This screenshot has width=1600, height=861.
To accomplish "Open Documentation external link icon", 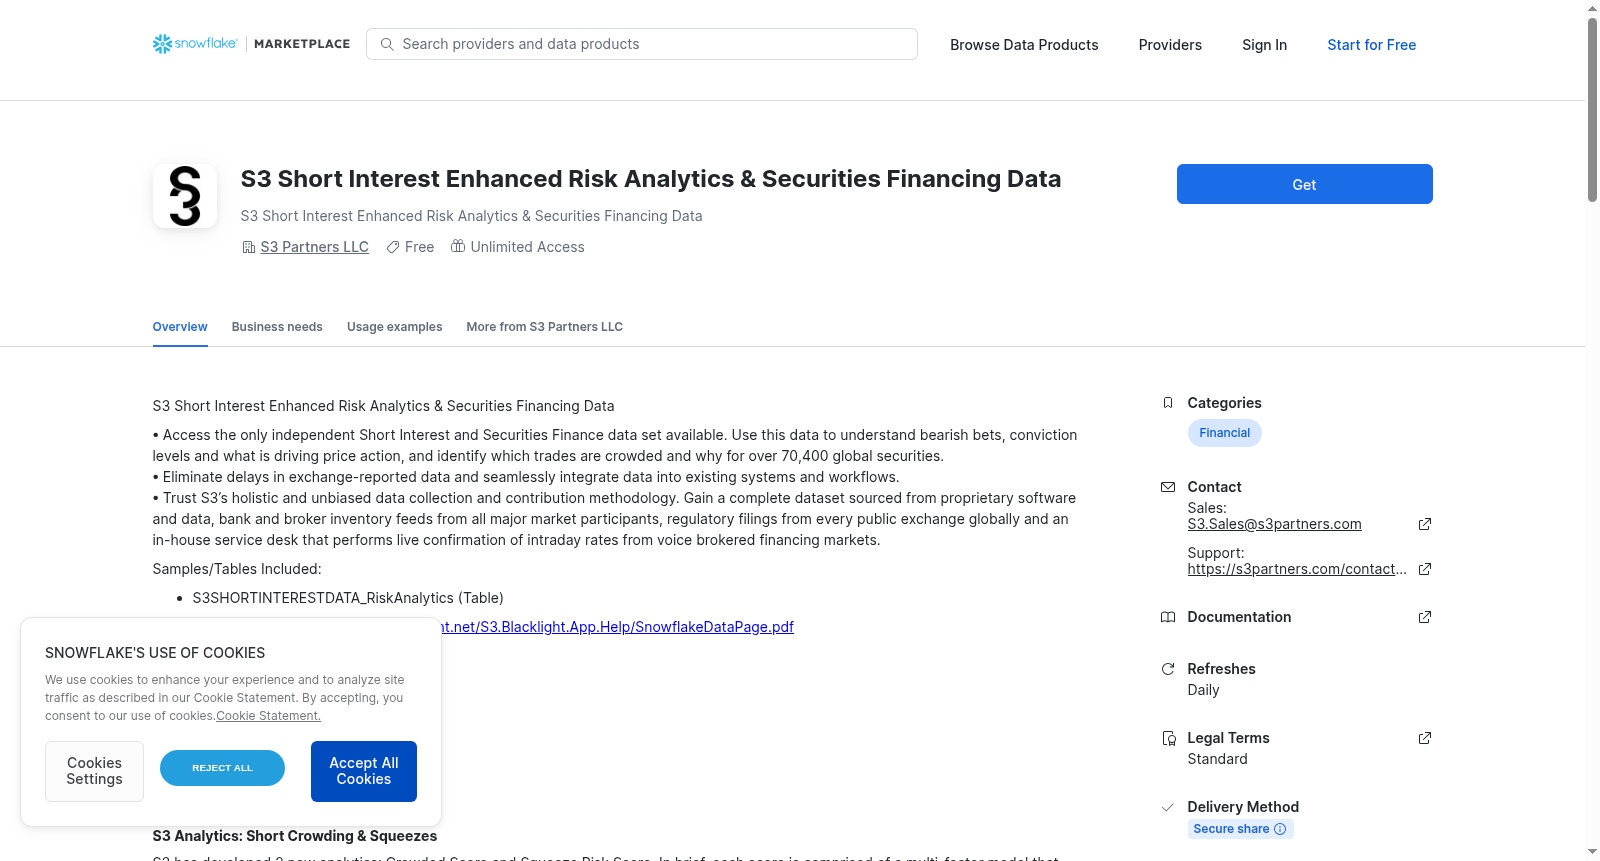I will [1425, 617].
